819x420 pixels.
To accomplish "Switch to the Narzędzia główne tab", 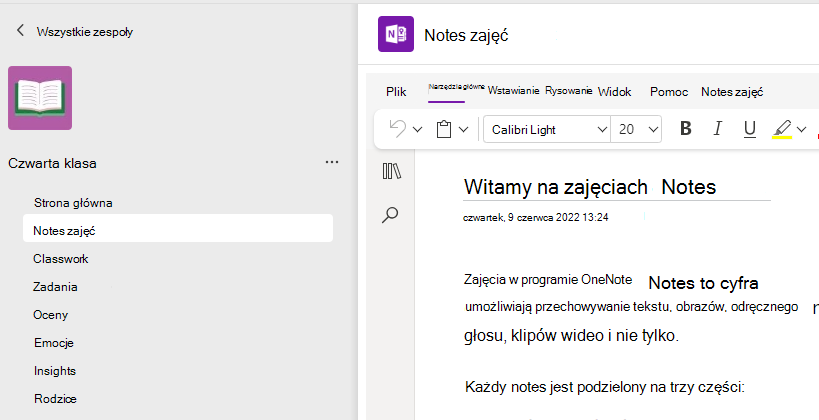I will [457, 87].
